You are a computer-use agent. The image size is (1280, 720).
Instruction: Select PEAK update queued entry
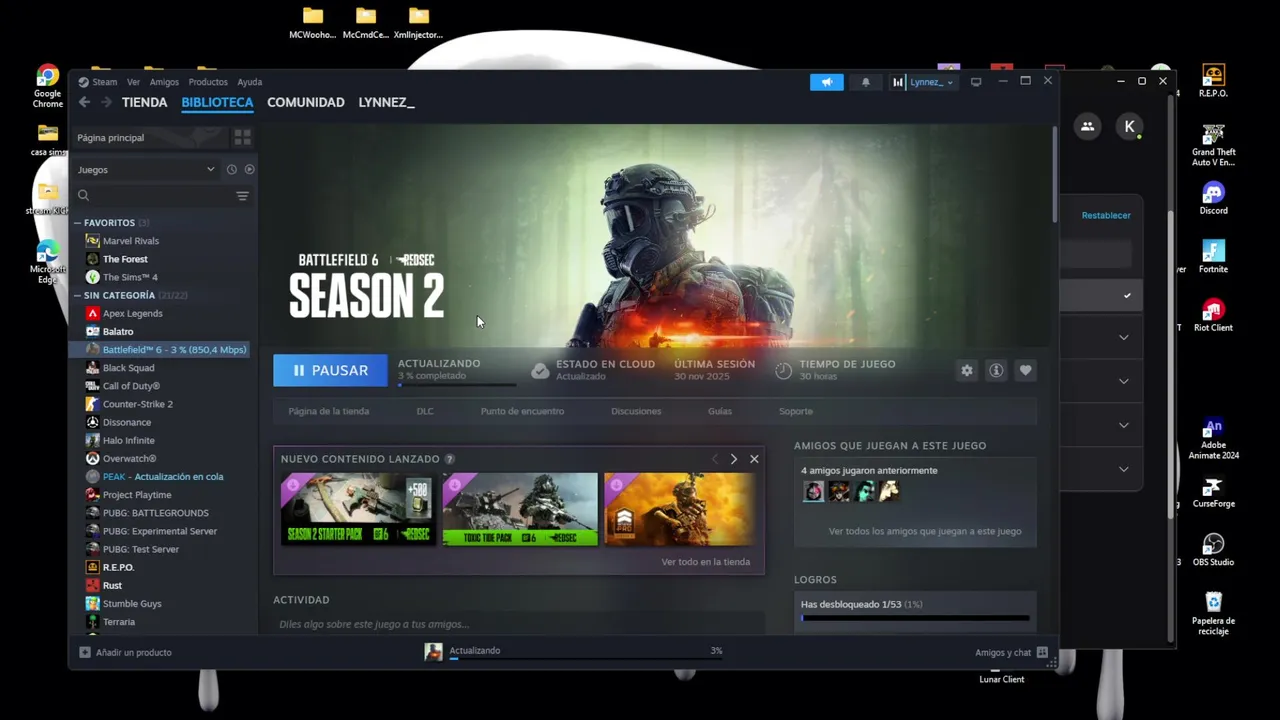click(x=163, y=477)
